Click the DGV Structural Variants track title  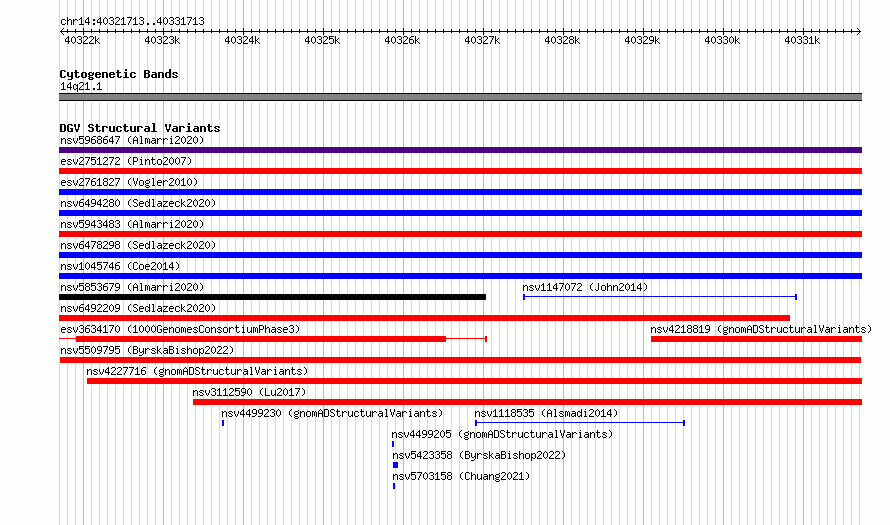[x=140, y=128]
